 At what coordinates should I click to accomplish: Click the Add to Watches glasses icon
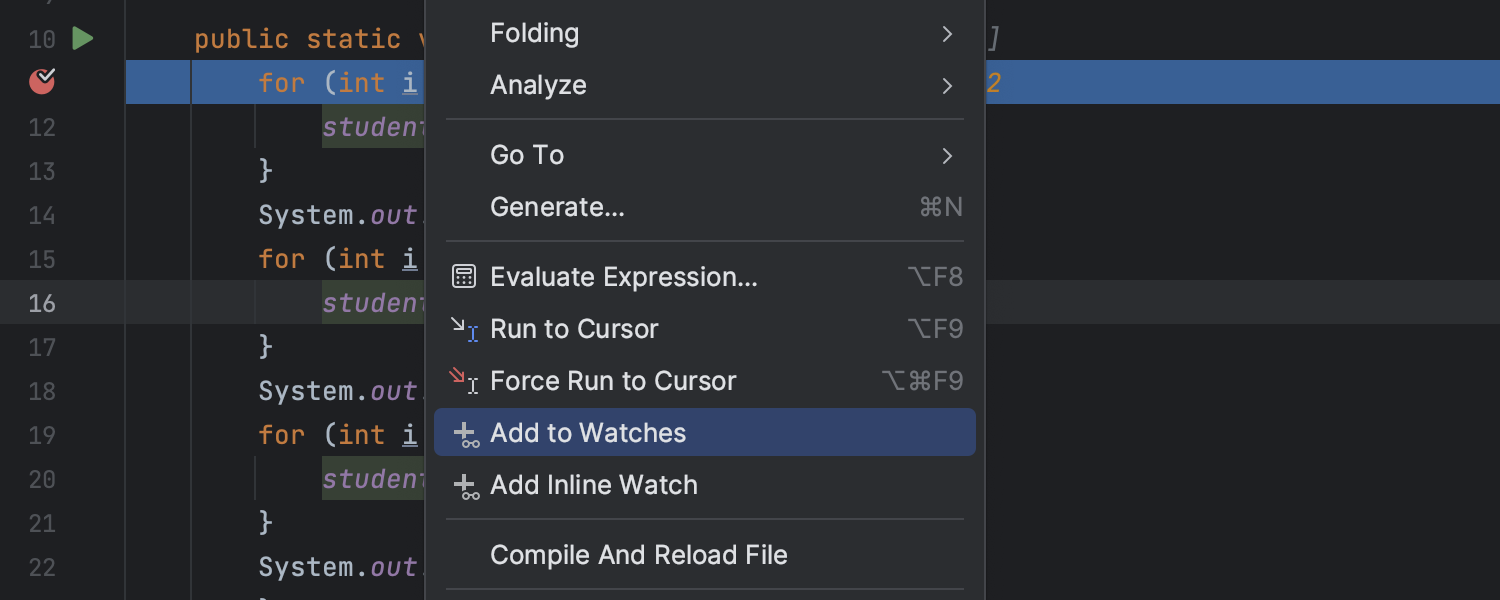[x=466, y=434]
